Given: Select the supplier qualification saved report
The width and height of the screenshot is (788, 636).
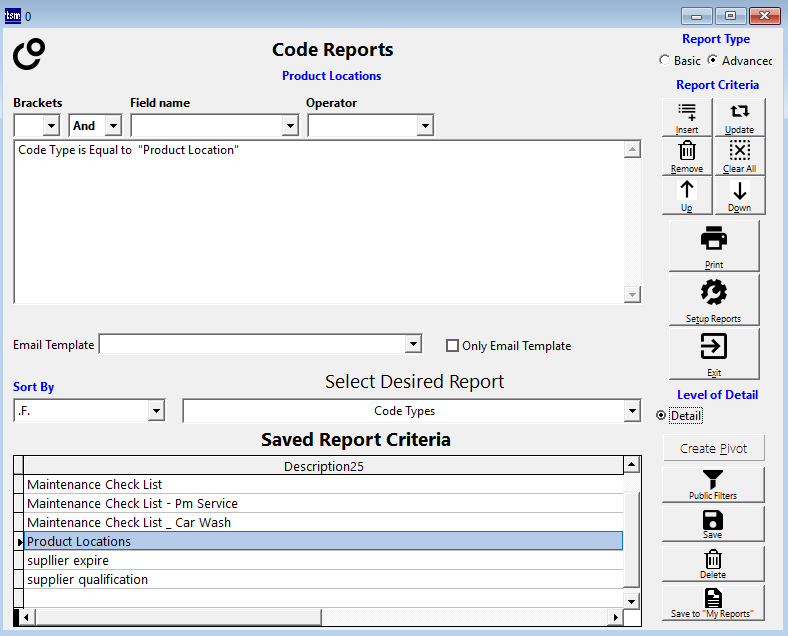Looking at the screenshot, I should coord(87,580).
